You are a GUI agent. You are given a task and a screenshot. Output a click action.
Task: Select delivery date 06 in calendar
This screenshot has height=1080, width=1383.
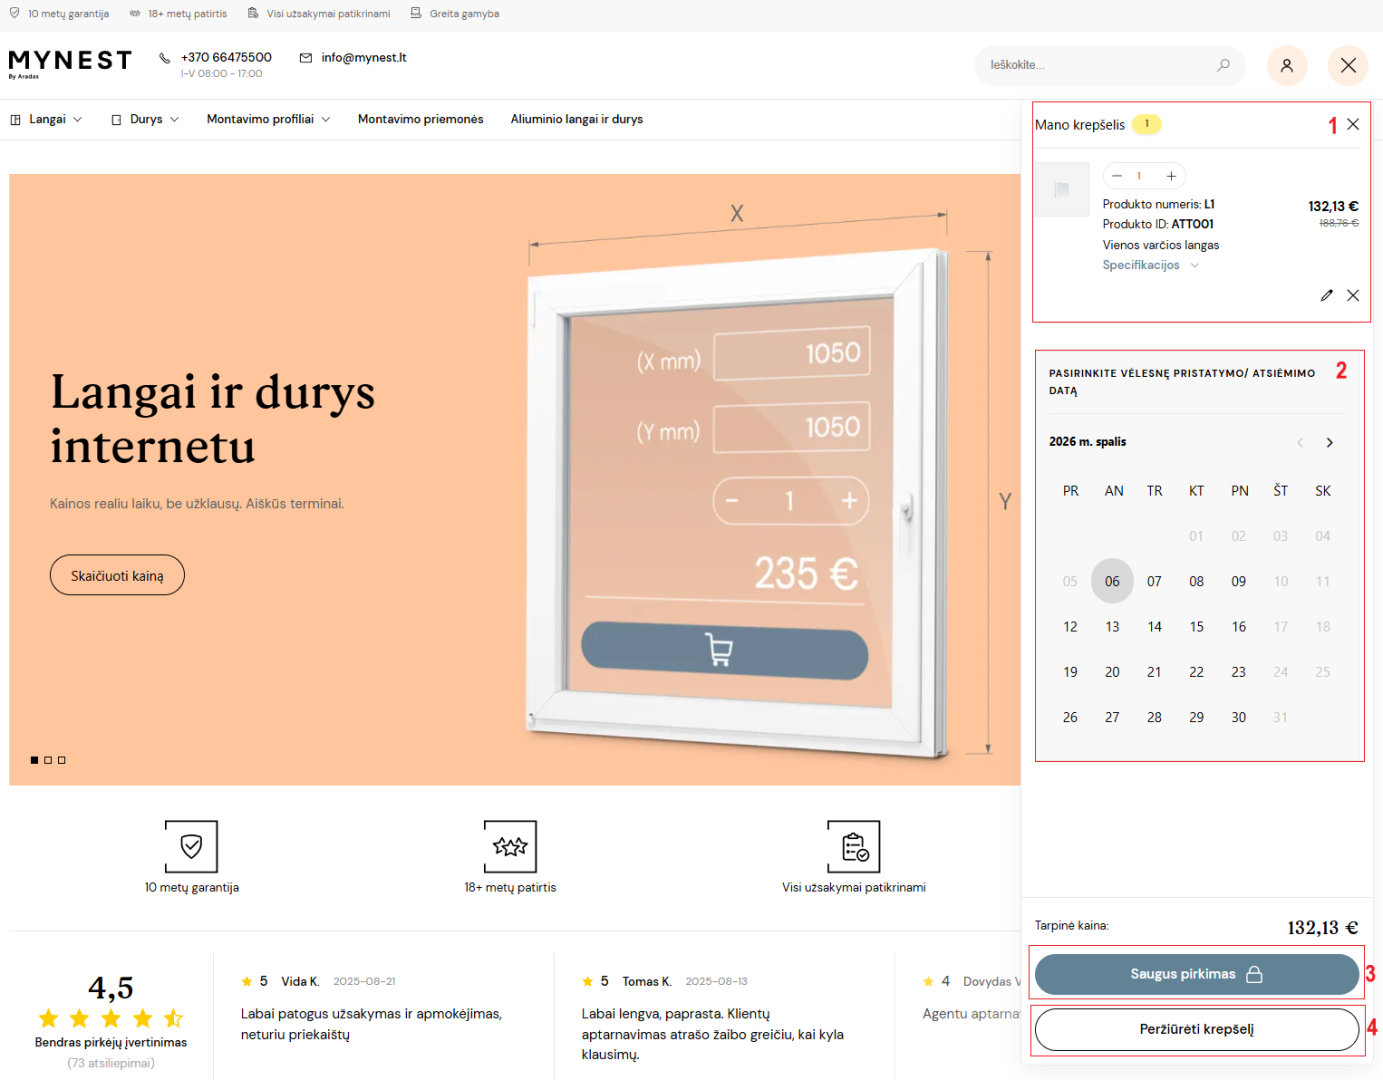tap(1112, 581)
